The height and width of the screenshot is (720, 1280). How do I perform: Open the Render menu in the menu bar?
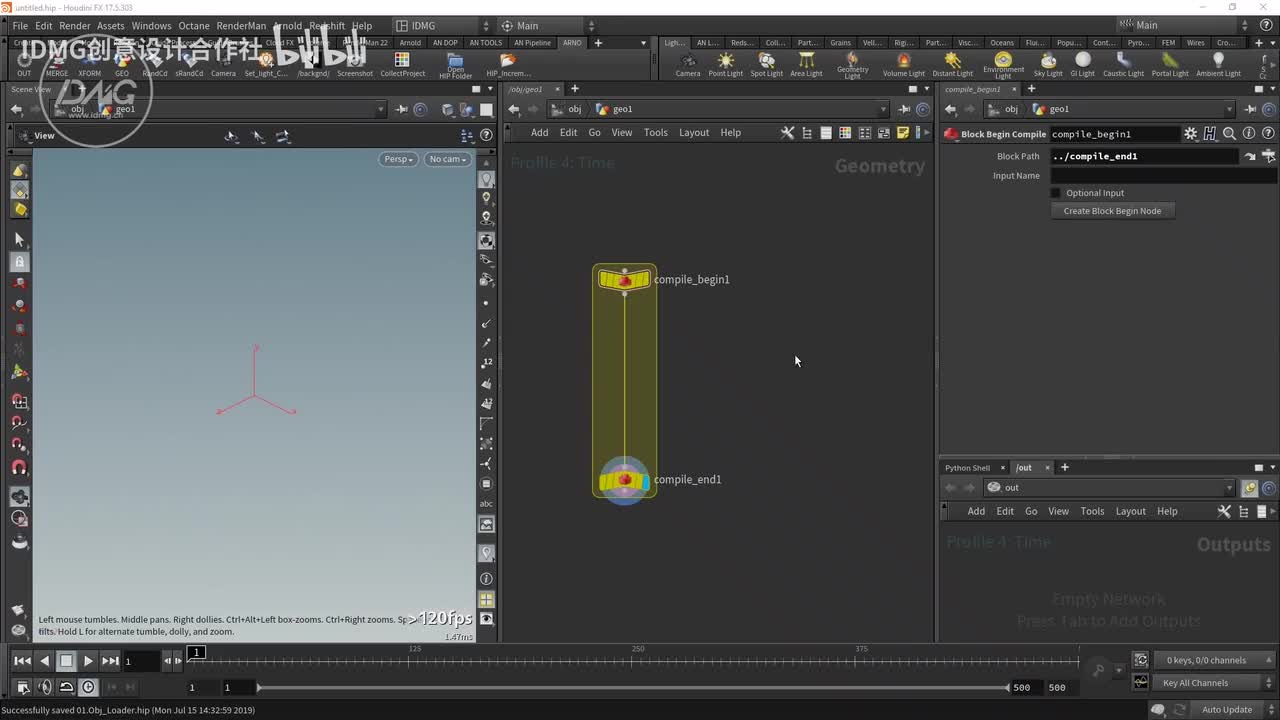75,26
